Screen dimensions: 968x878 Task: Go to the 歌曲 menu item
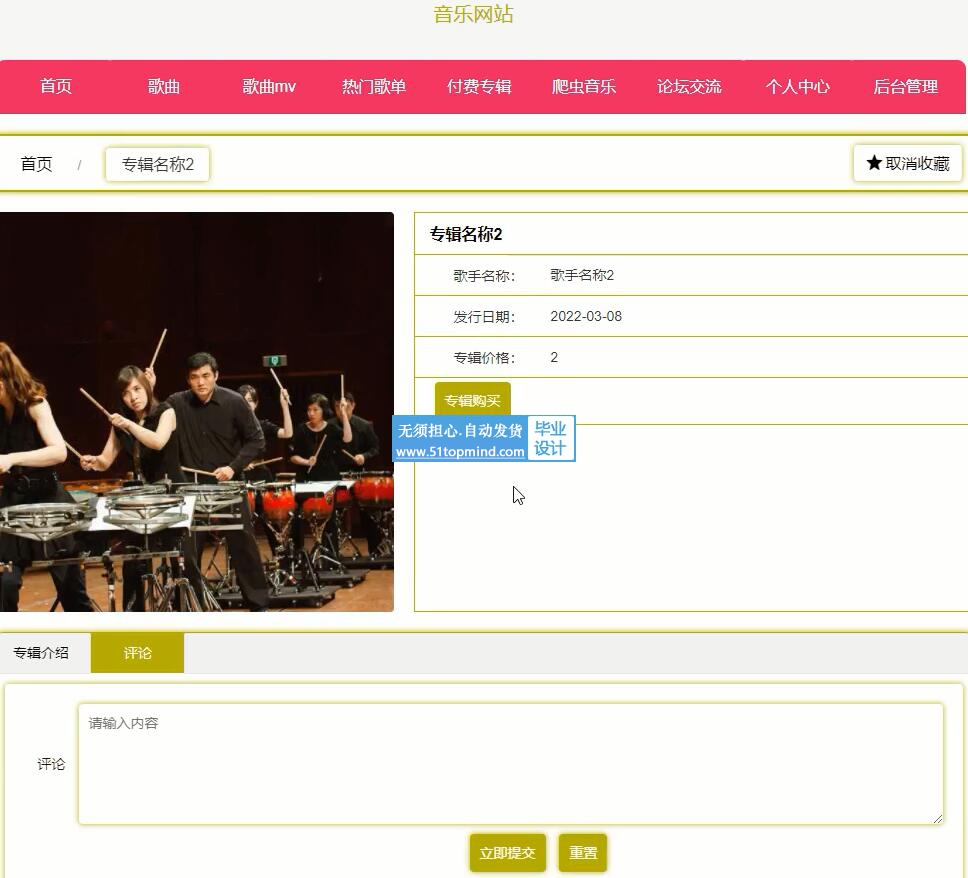coord(164,86)
